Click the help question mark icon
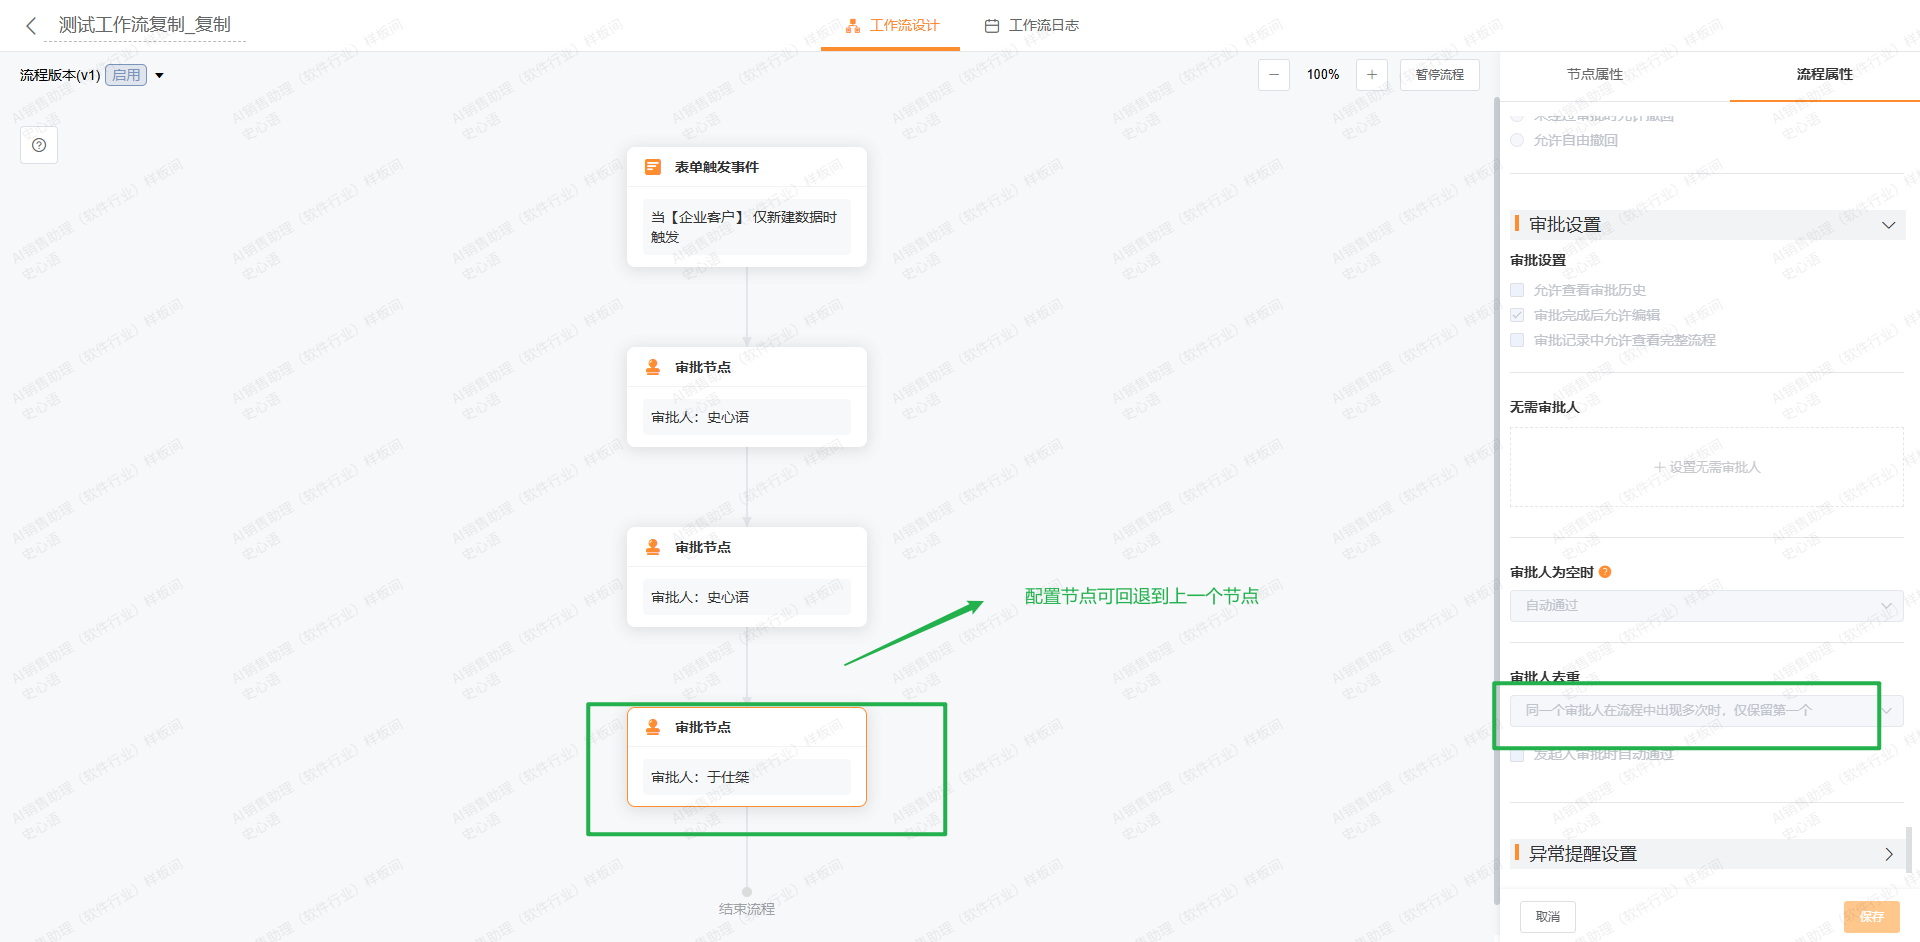The width and height of the screenshot is (1920, 942). (39, 145)
